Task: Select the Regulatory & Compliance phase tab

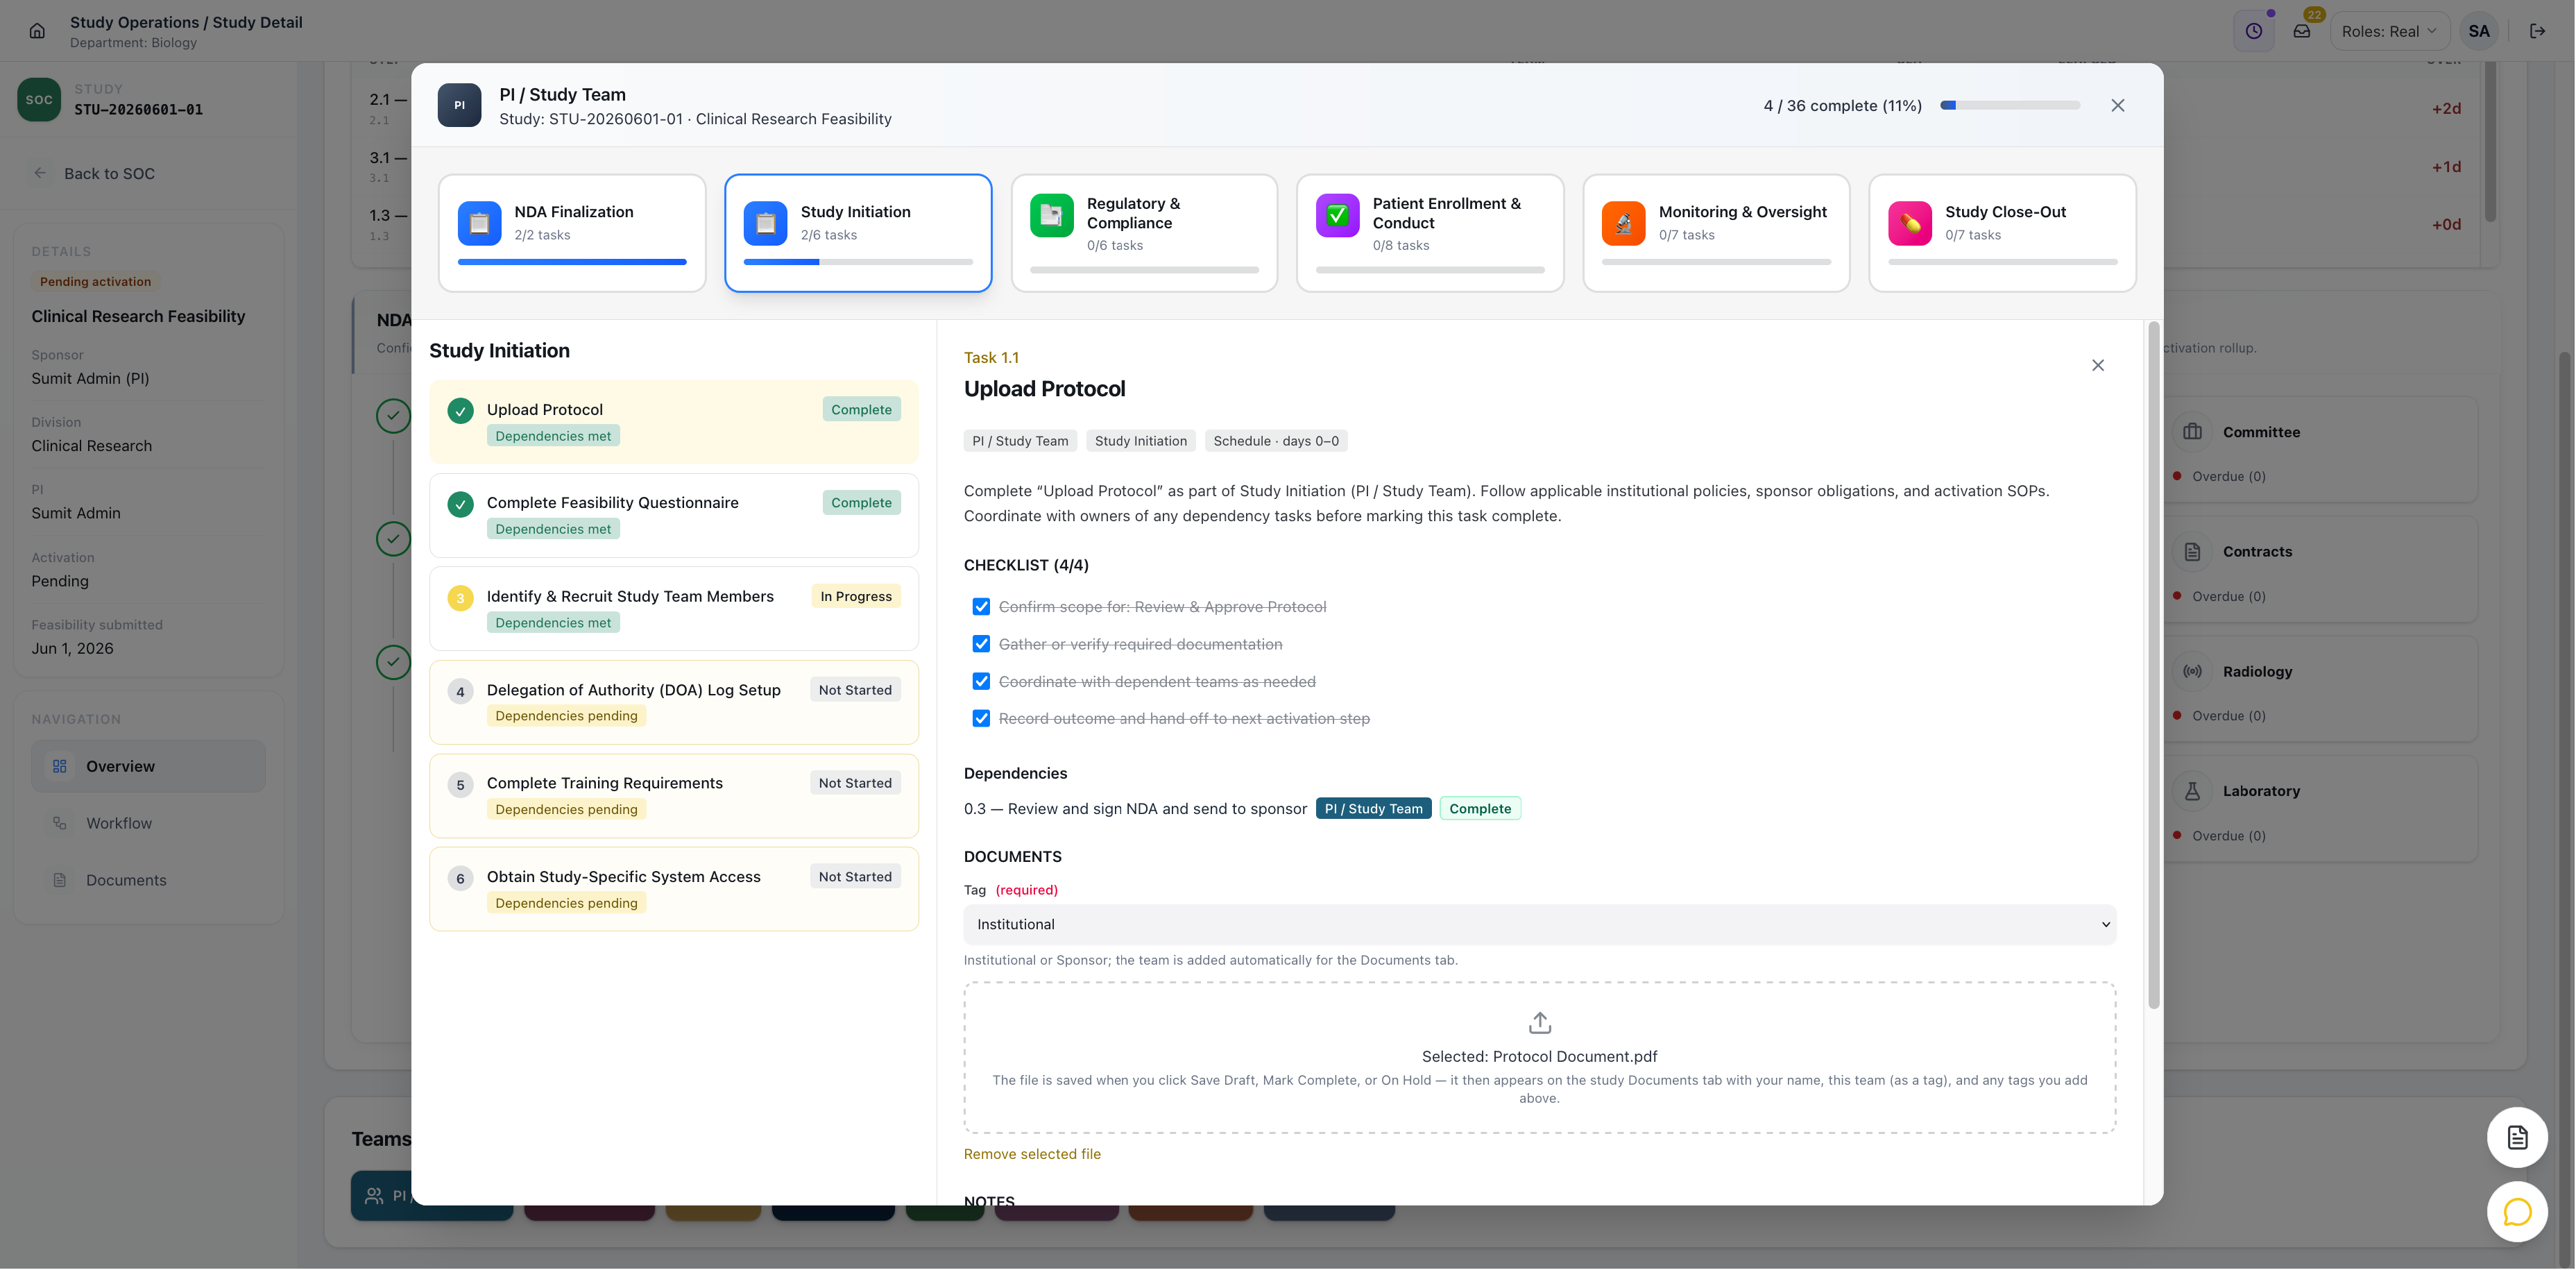Action: (x=1144, y=233)
